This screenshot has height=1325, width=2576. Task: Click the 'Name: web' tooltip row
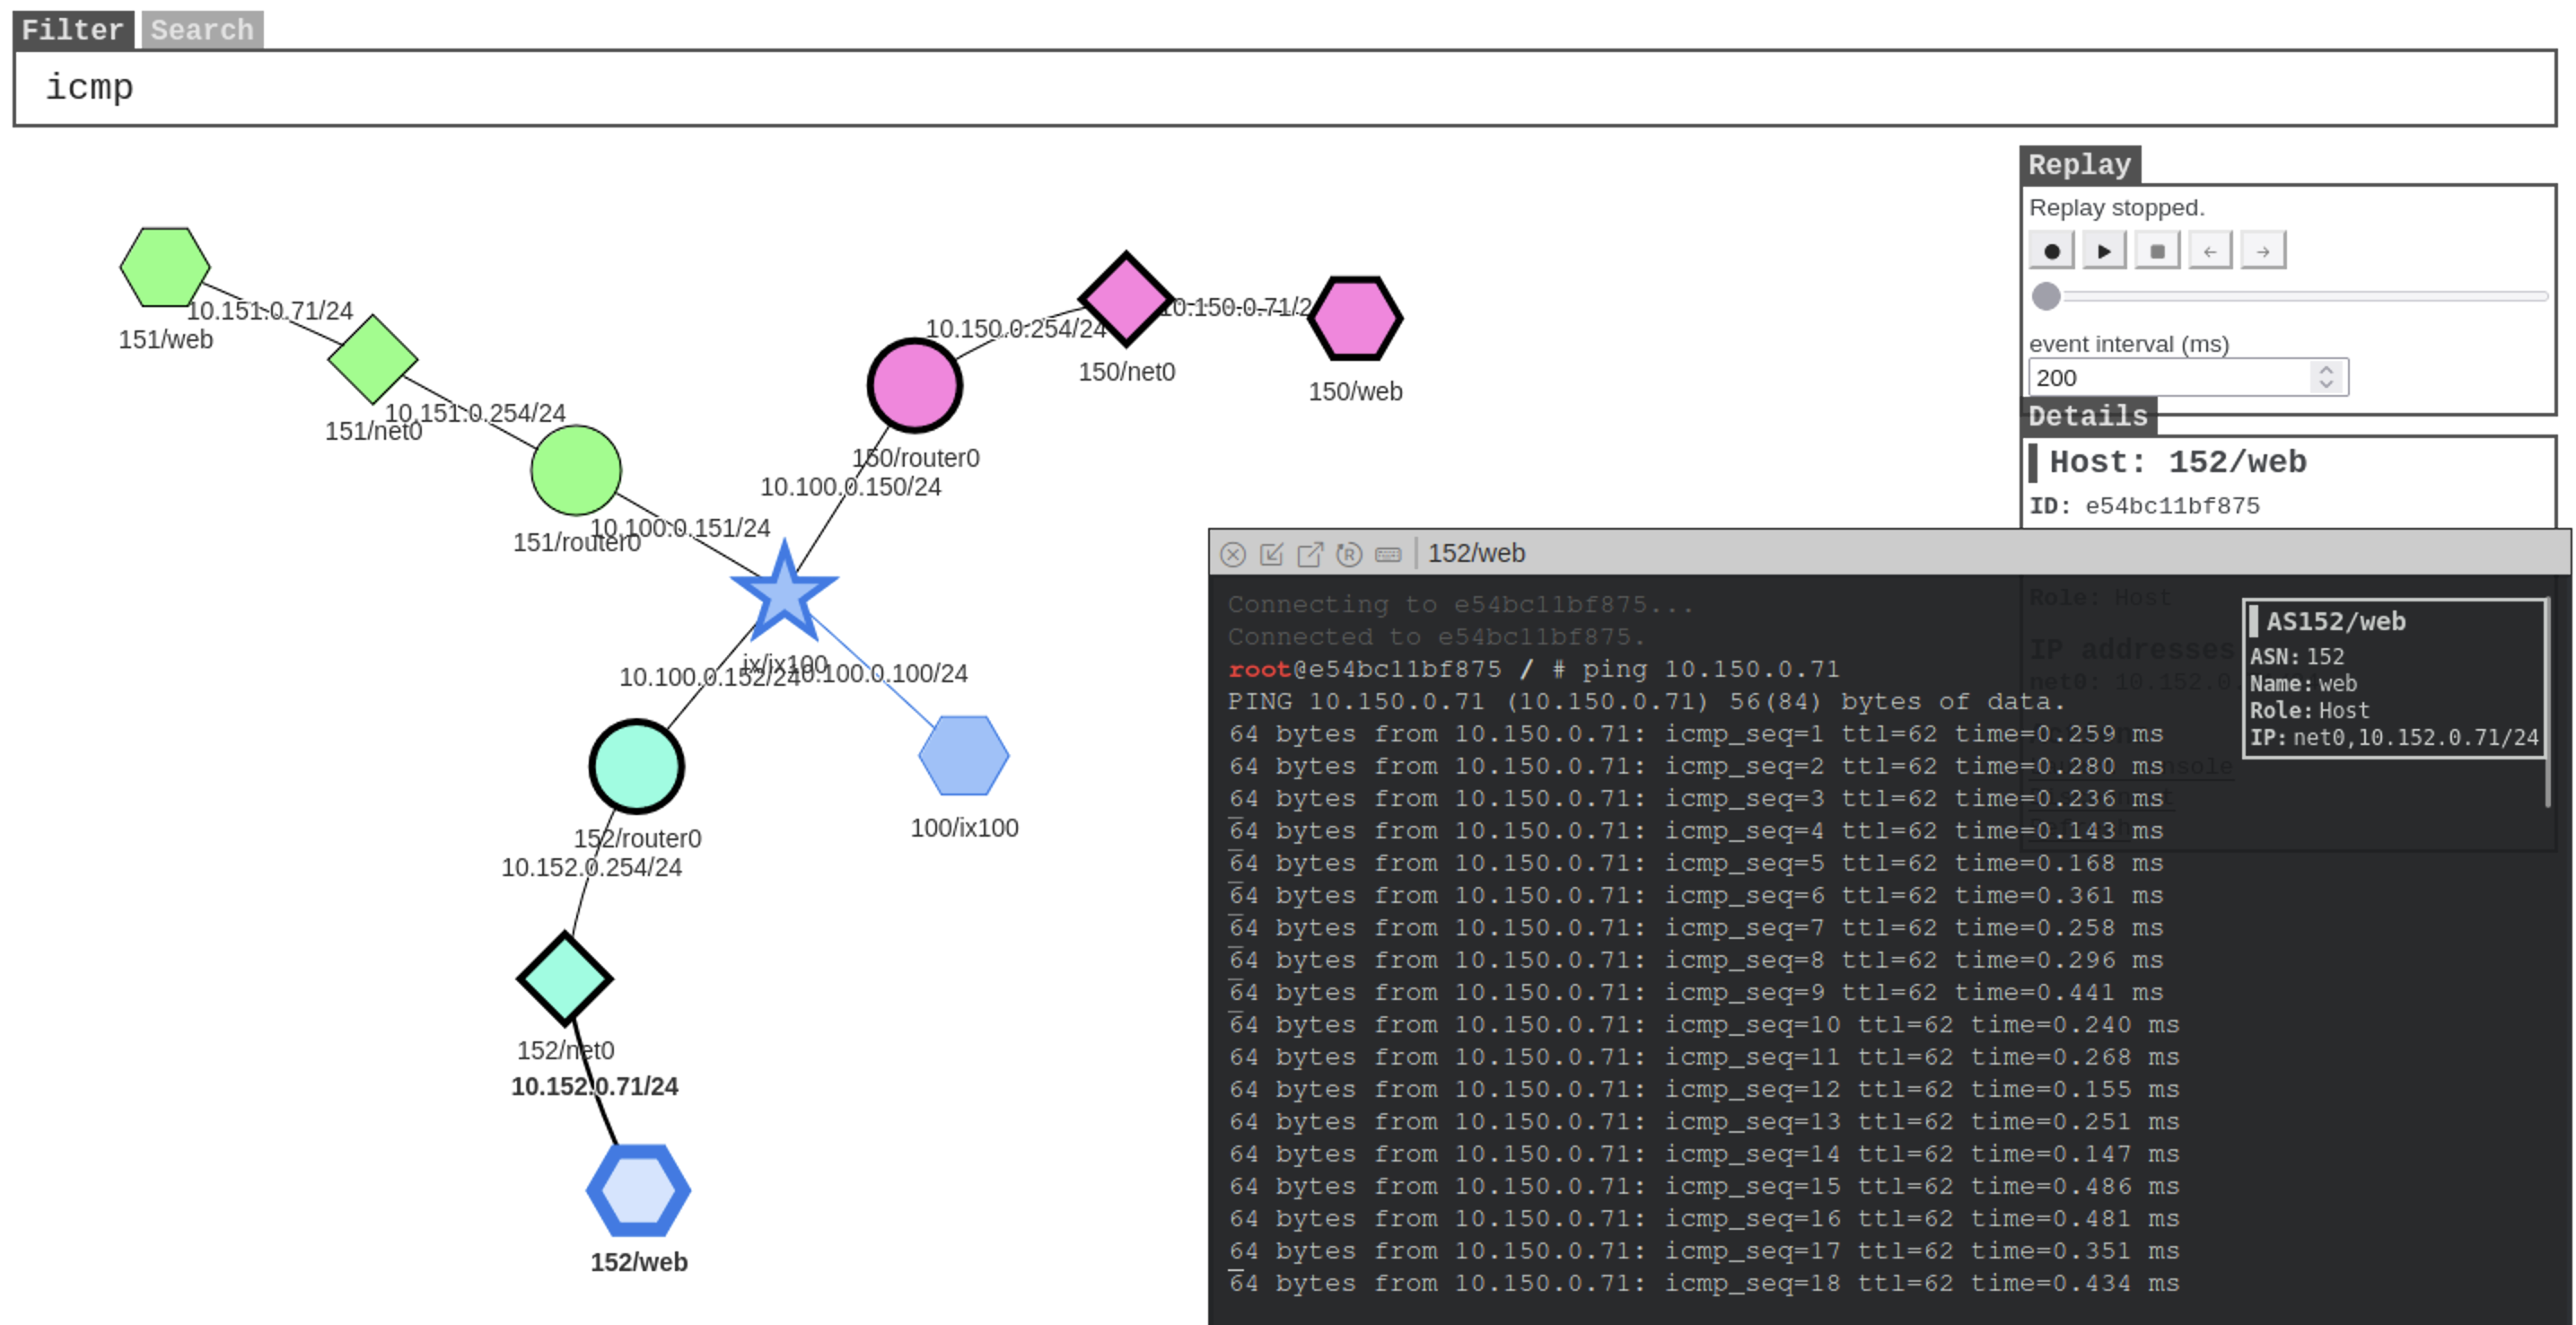(x=2303, y=684)
